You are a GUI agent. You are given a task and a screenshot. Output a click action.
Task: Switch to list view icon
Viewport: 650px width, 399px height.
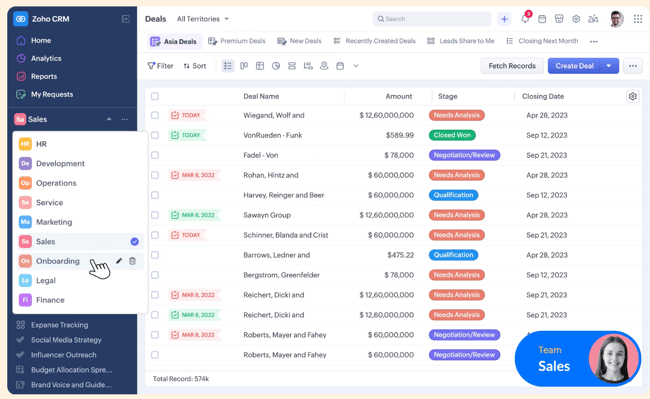point(228,66)
